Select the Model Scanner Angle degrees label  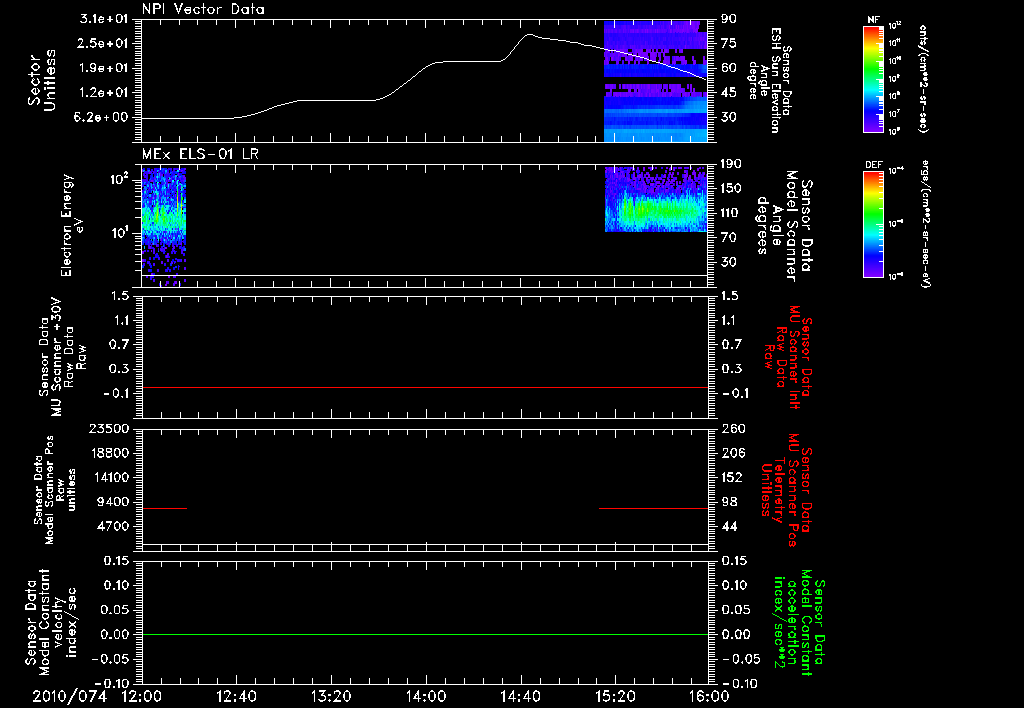pyautogui.click(x=784, y=226)
